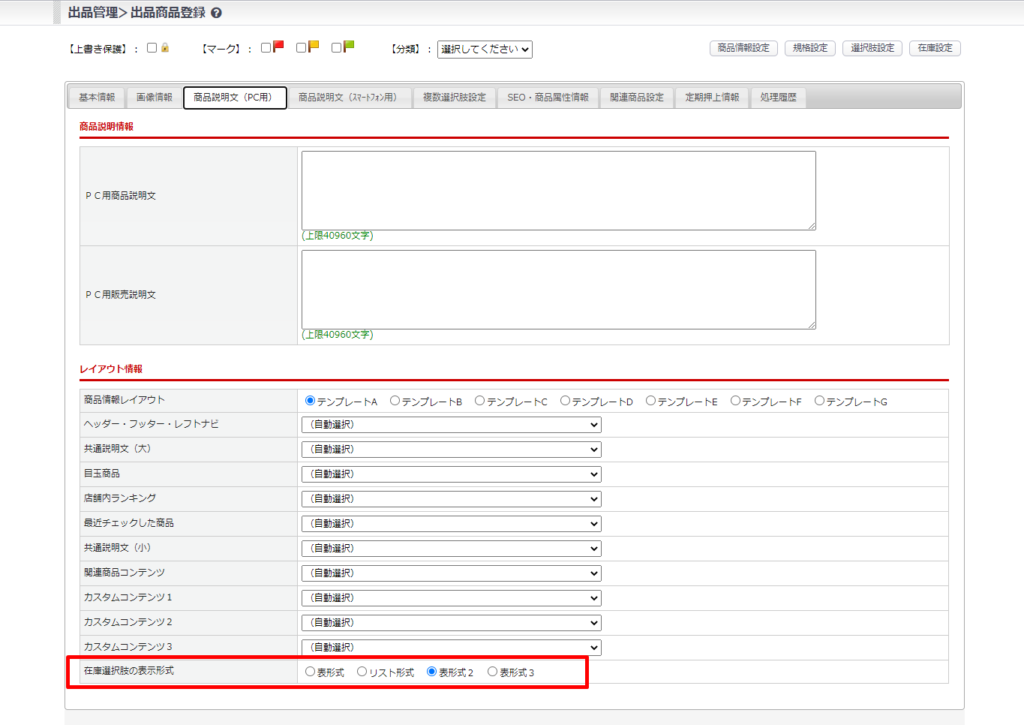Viewport: 1024px width, 725px height.
Task: Click the yellow flag mark icon
Action: (x=314, y=47)
